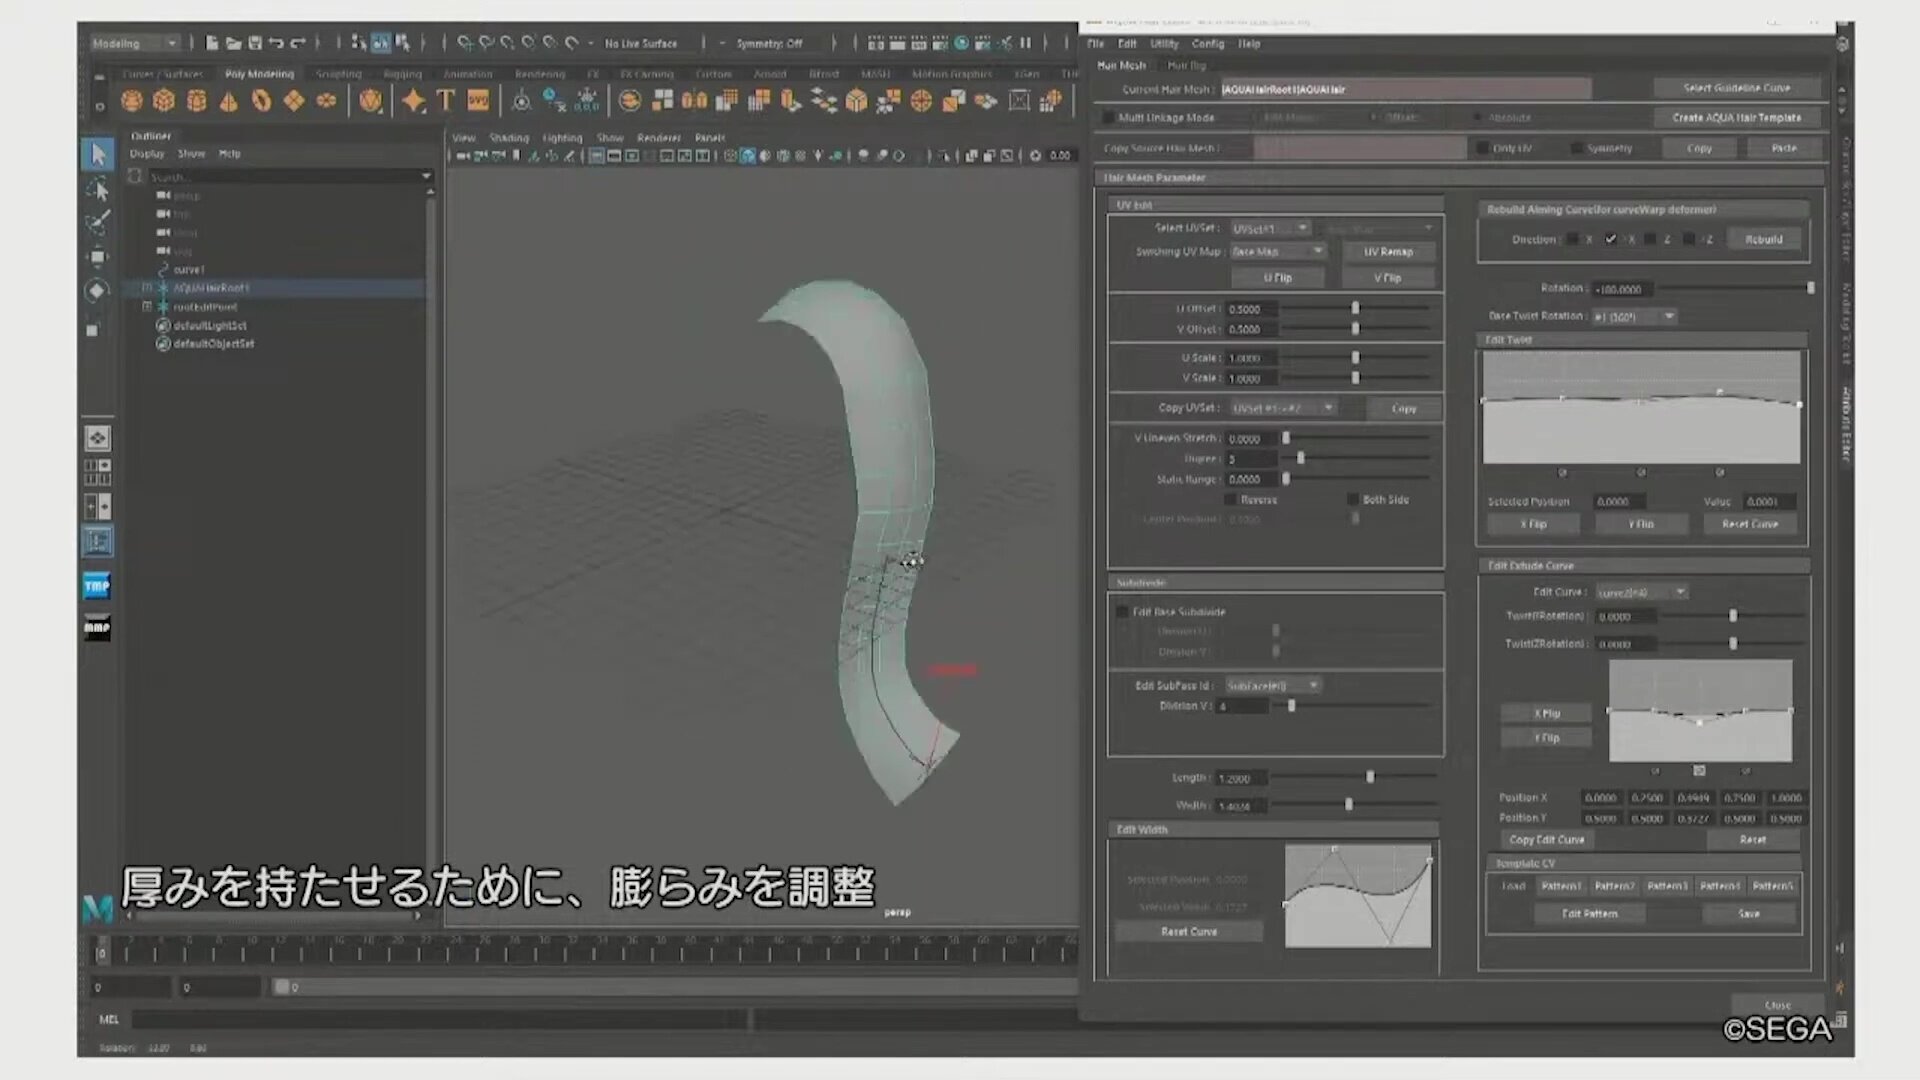Click the Create AQUA Hair Template button
The height and width of the screenshot is (1080, 1920).
1736,118
